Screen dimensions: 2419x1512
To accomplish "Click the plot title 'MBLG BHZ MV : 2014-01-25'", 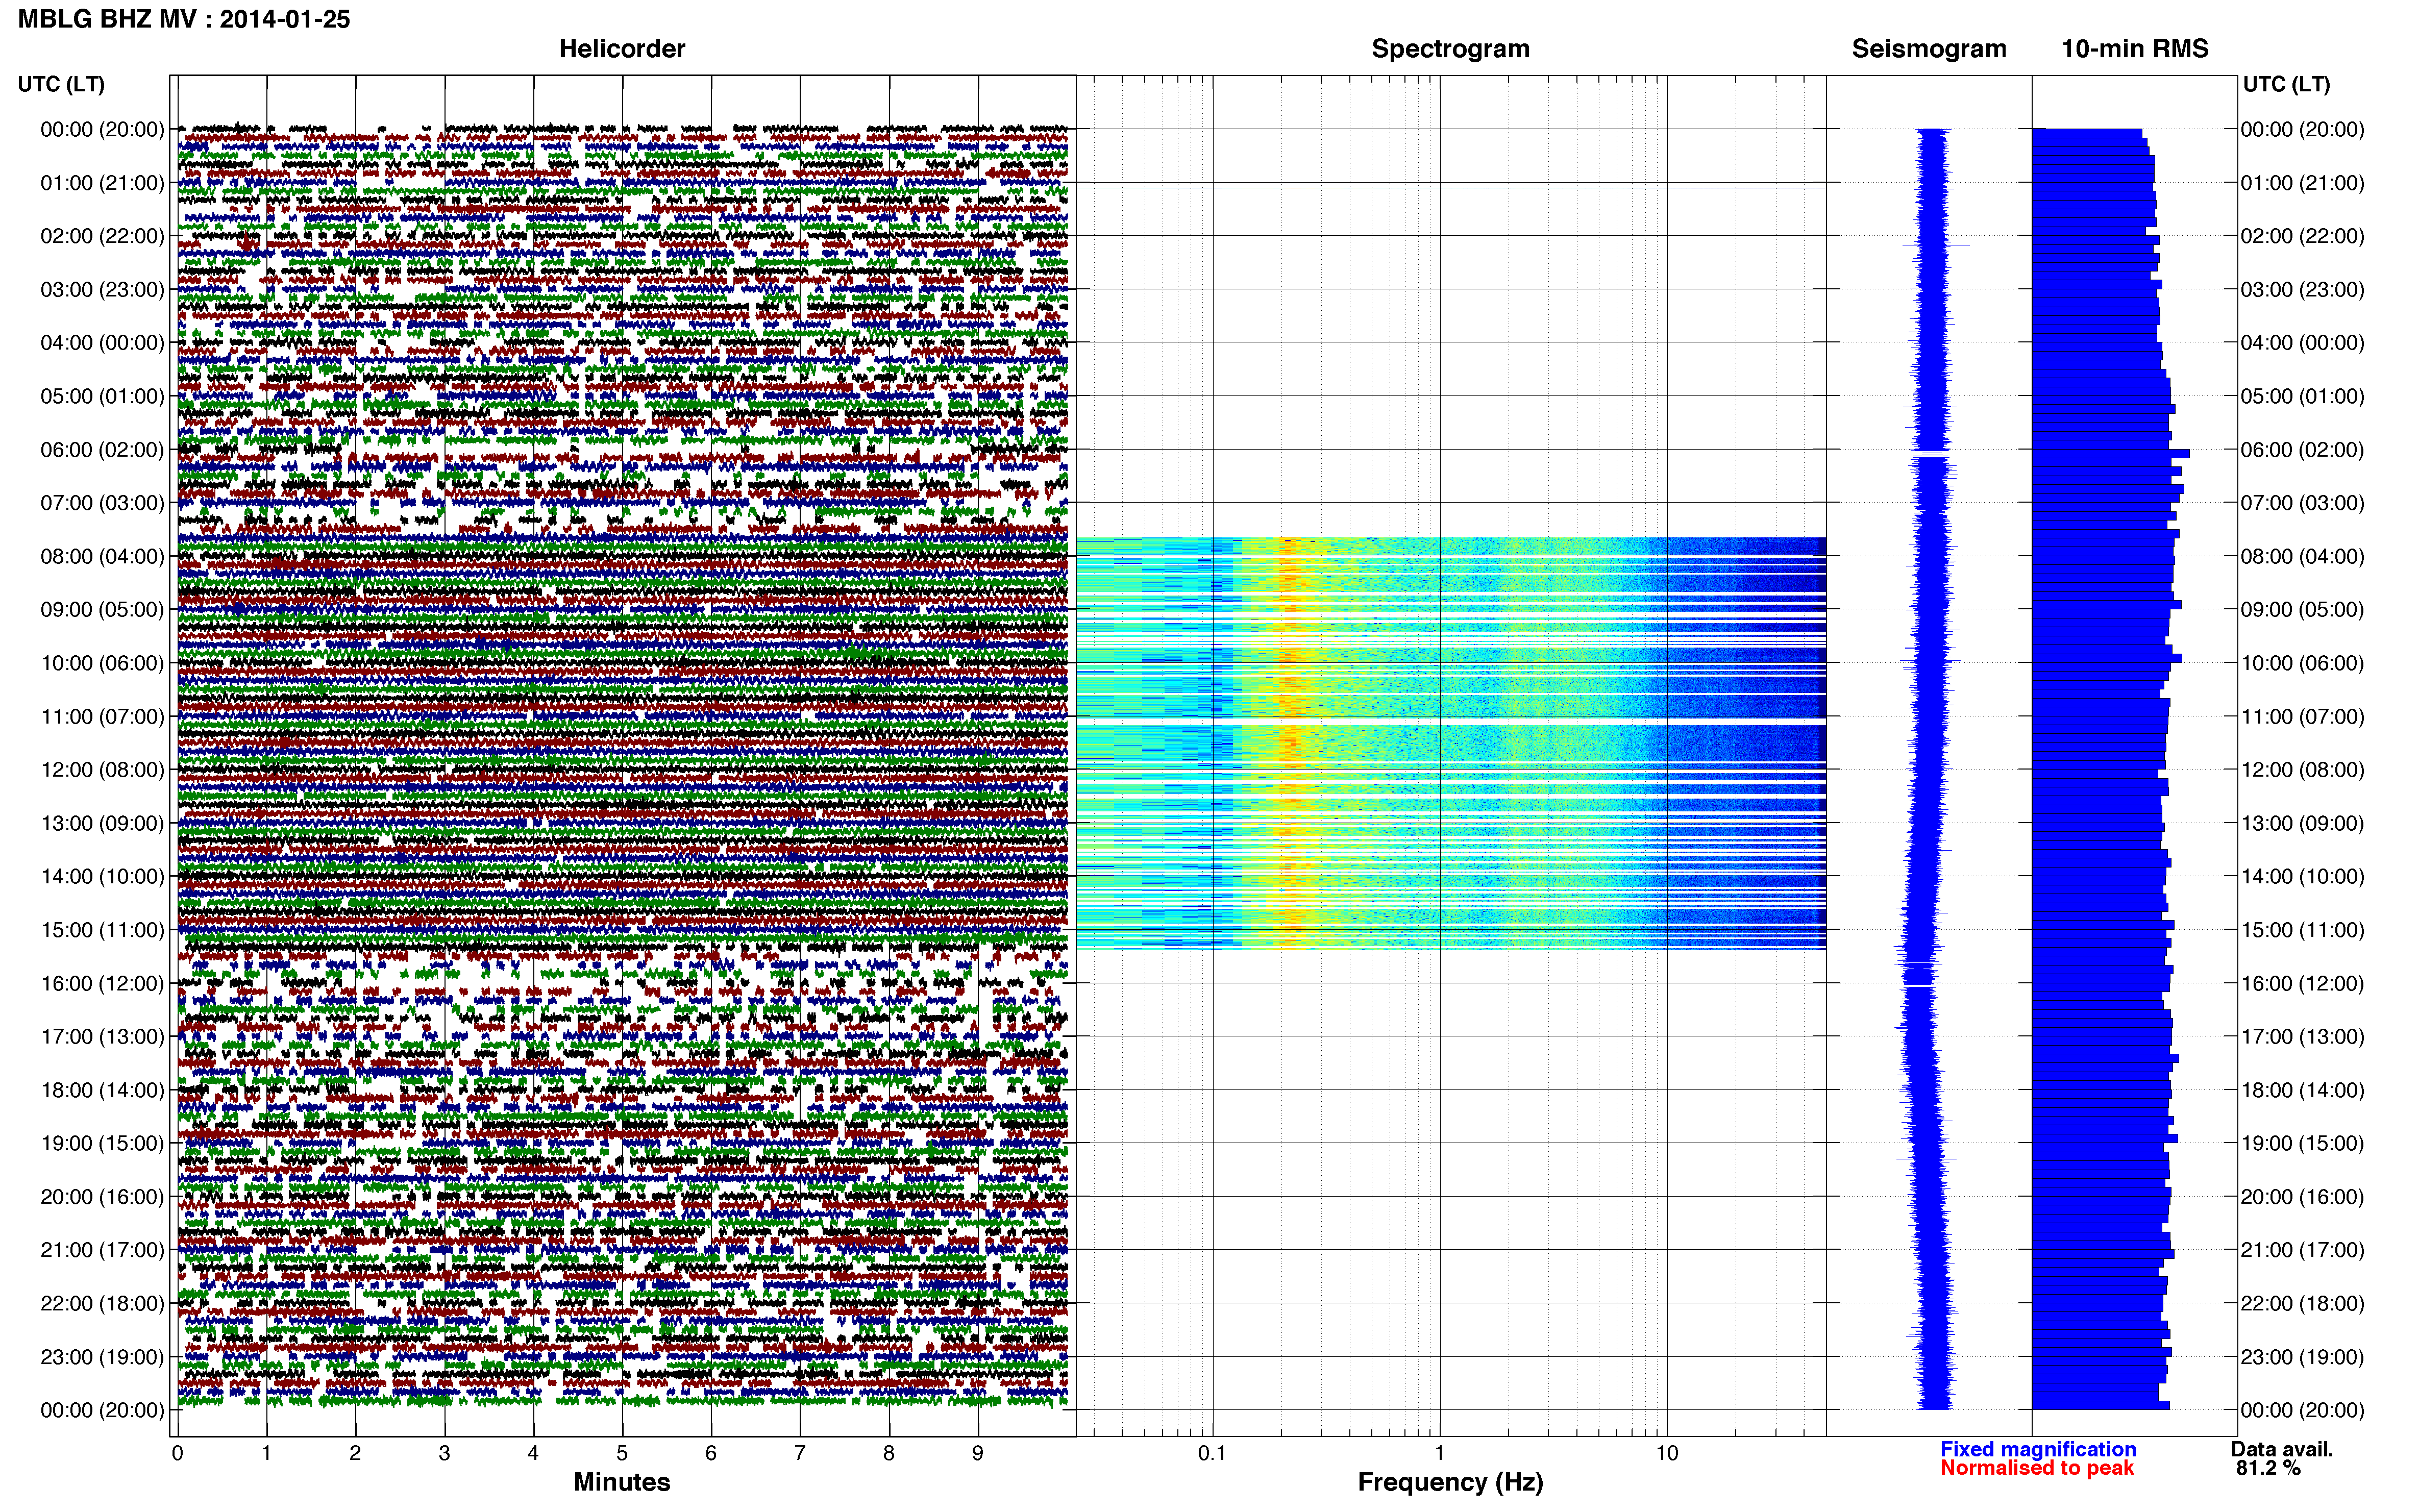I will pos(184,19).
